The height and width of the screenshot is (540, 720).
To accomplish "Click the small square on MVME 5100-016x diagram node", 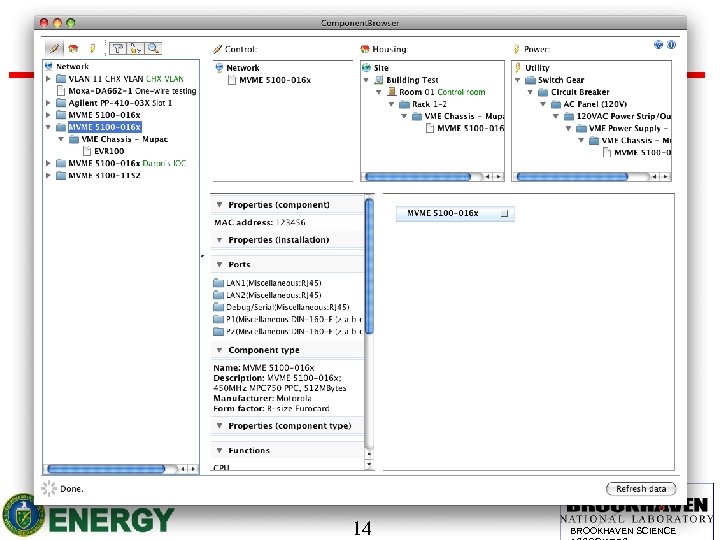I will tap(504, 213).
